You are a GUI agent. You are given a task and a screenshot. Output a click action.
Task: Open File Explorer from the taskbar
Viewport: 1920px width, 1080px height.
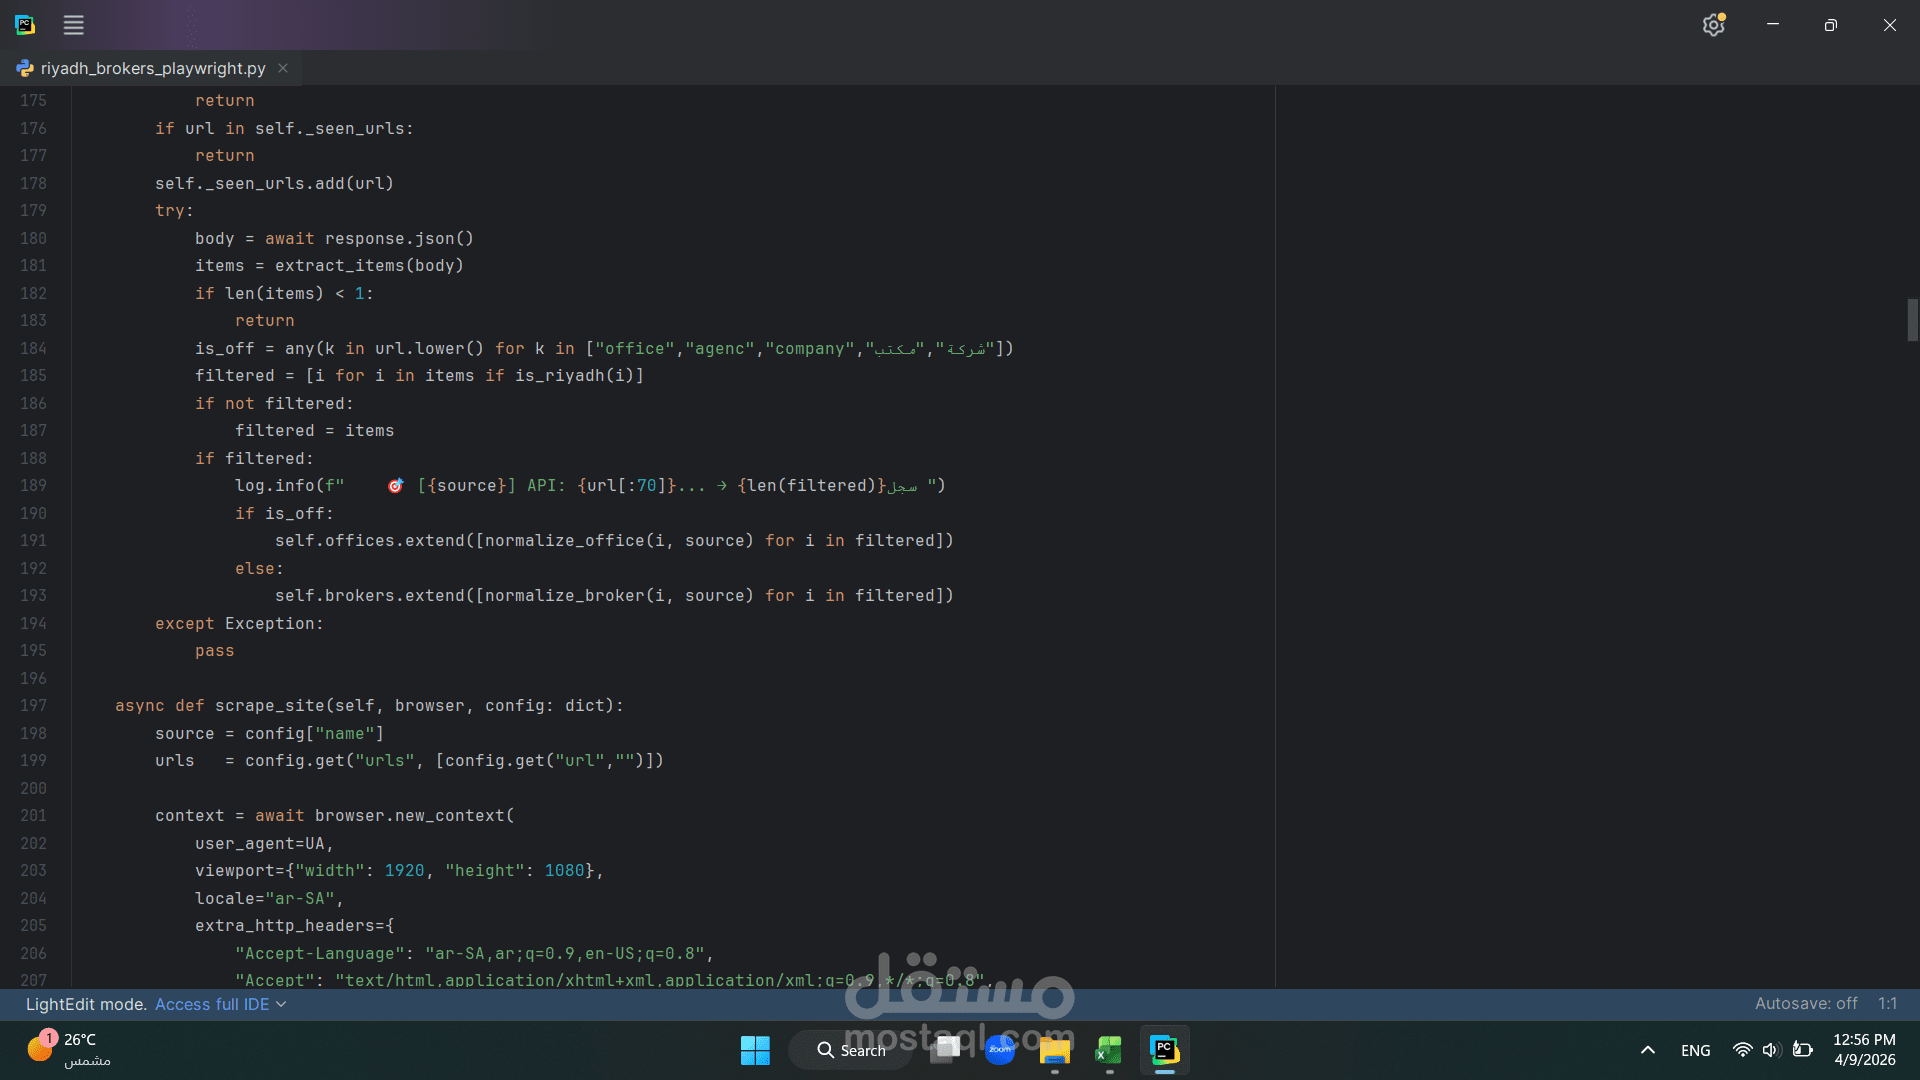click(x=1054, y=1050)
